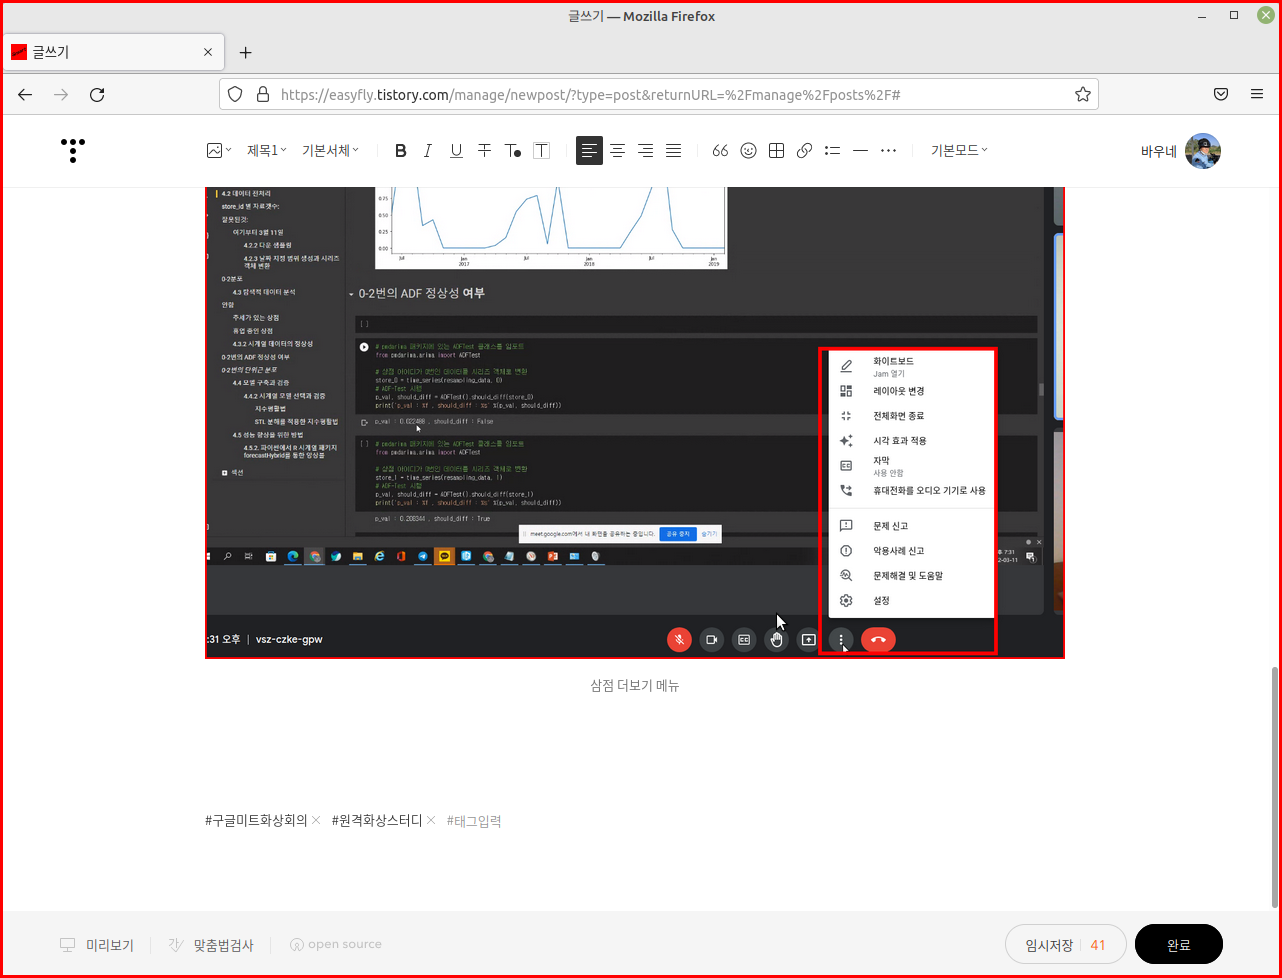
Task: Insert a horizontal divider line
Action: tap(860, 151)
